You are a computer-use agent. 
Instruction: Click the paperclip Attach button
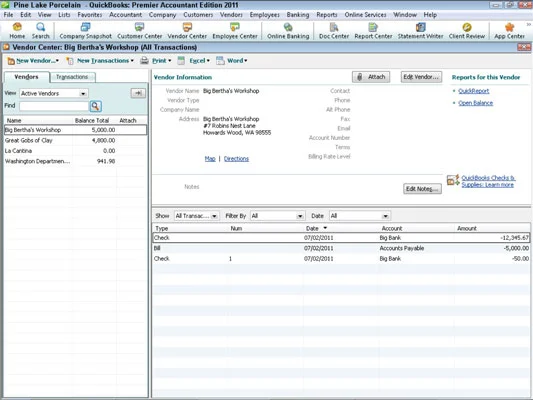[371, 77]
